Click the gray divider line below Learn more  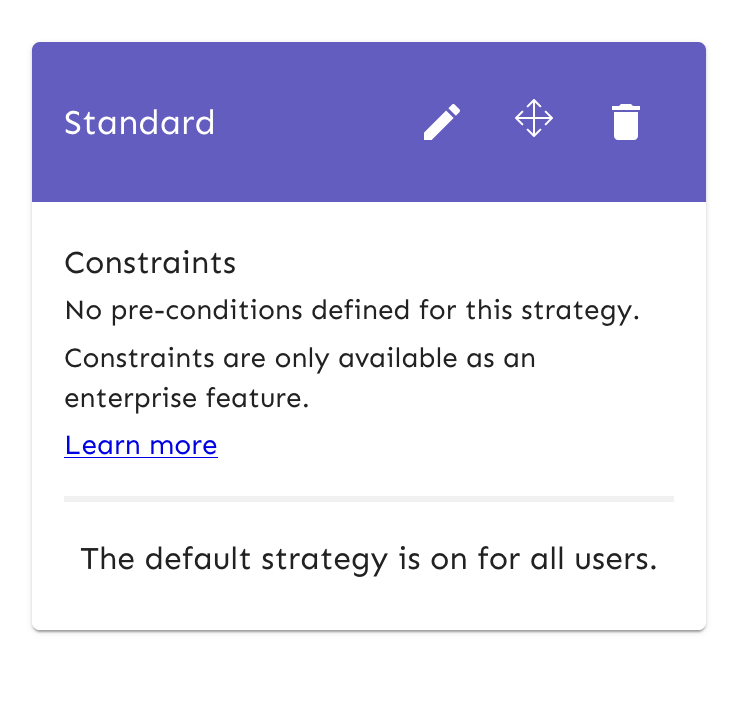point(369,499)
